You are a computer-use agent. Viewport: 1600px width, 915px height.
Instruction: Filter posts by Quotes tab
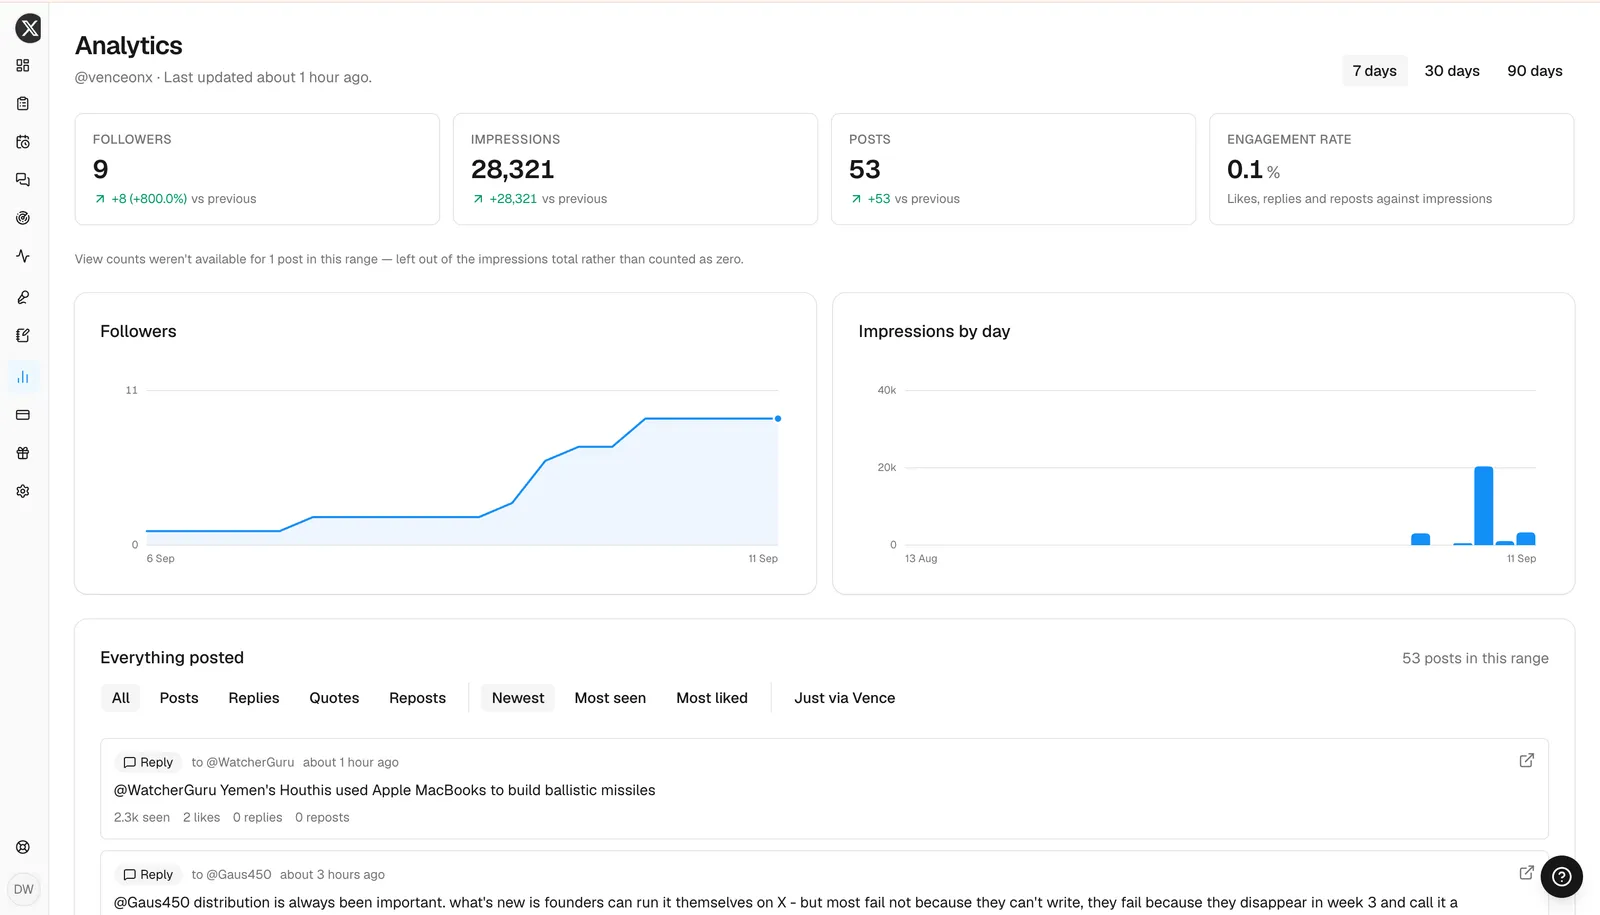pos(334,698)
